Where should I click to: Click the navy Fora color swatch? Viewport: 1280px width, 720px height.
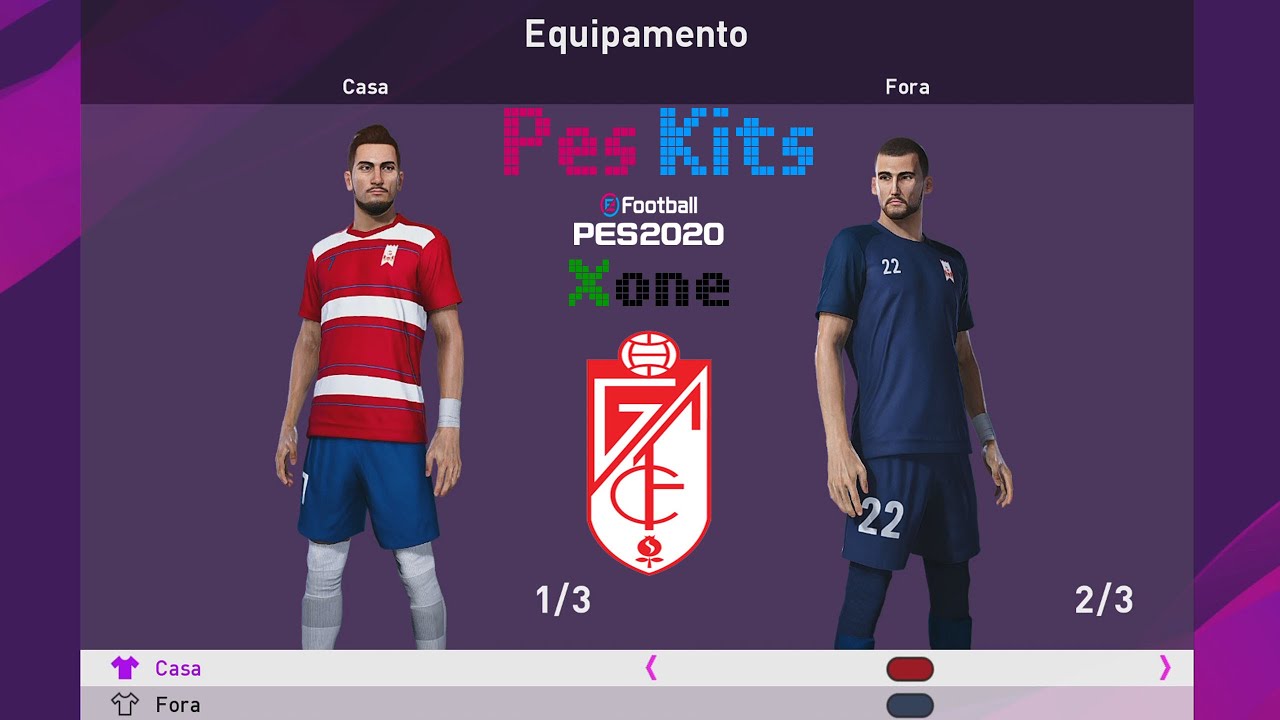tap(910, 705)
